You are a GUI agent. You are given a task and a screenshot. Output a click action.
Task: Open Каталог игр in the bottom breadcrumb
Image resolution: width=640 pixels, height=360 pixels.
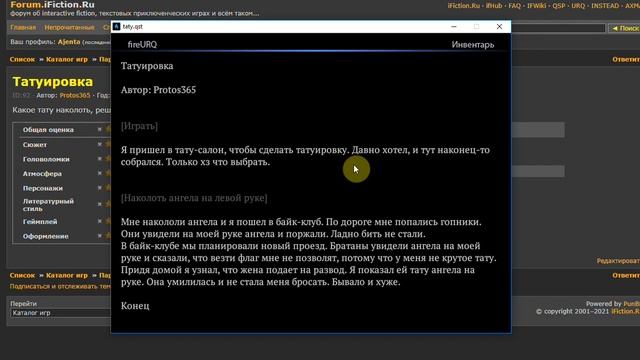(x=67, y=275)
